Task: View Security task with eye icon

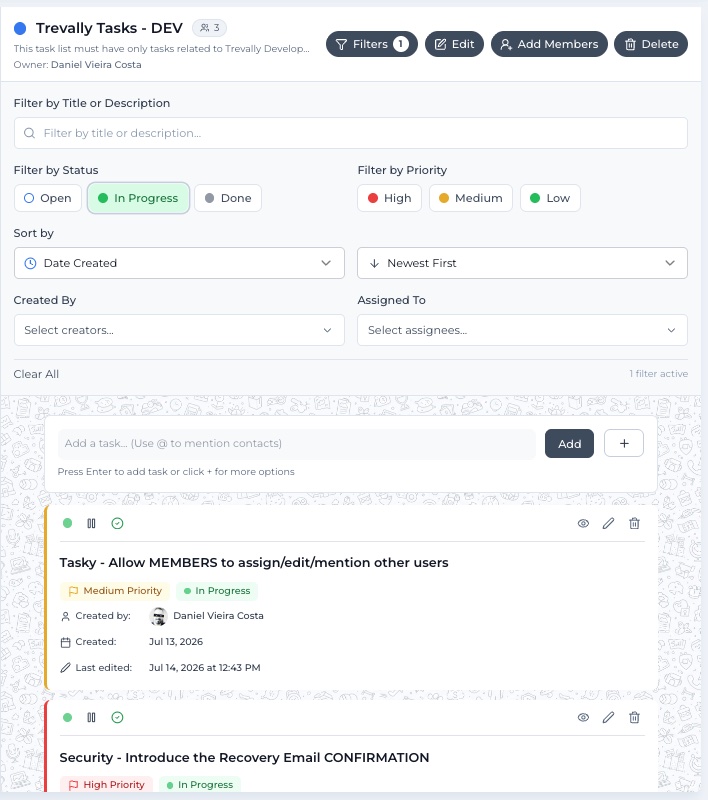Action: (x=583, y=718)
